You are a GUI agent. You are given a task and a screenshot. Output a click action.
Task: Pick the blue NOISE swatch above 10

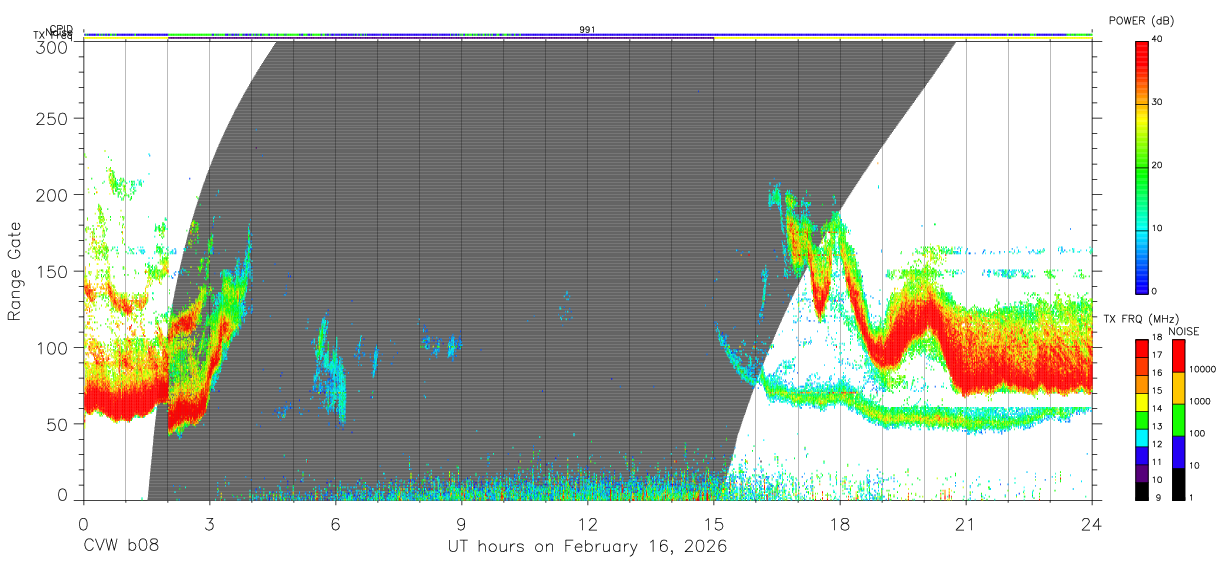point(1179,452)
